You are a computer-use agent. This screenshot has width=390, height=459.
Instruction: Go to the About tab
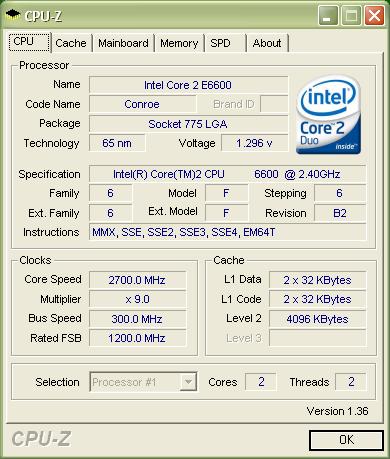267,43
